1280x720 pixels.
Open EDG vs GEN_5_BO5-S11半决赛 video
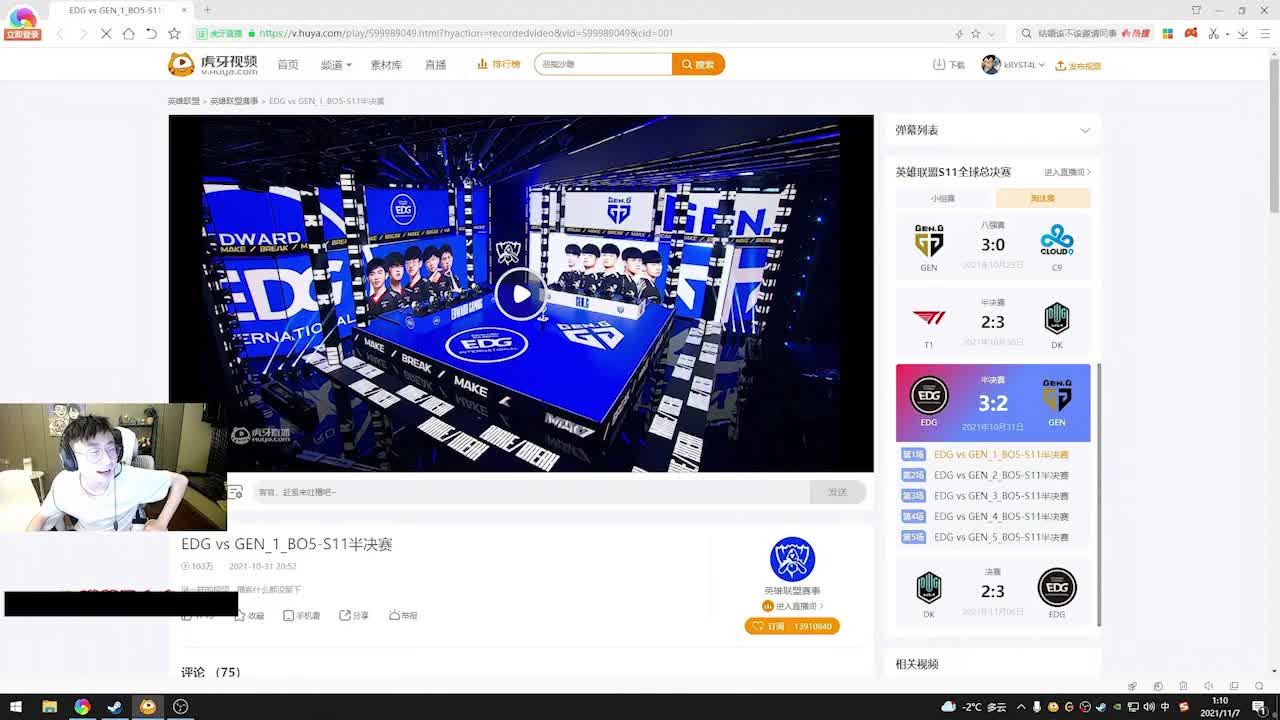point(1001,537)
